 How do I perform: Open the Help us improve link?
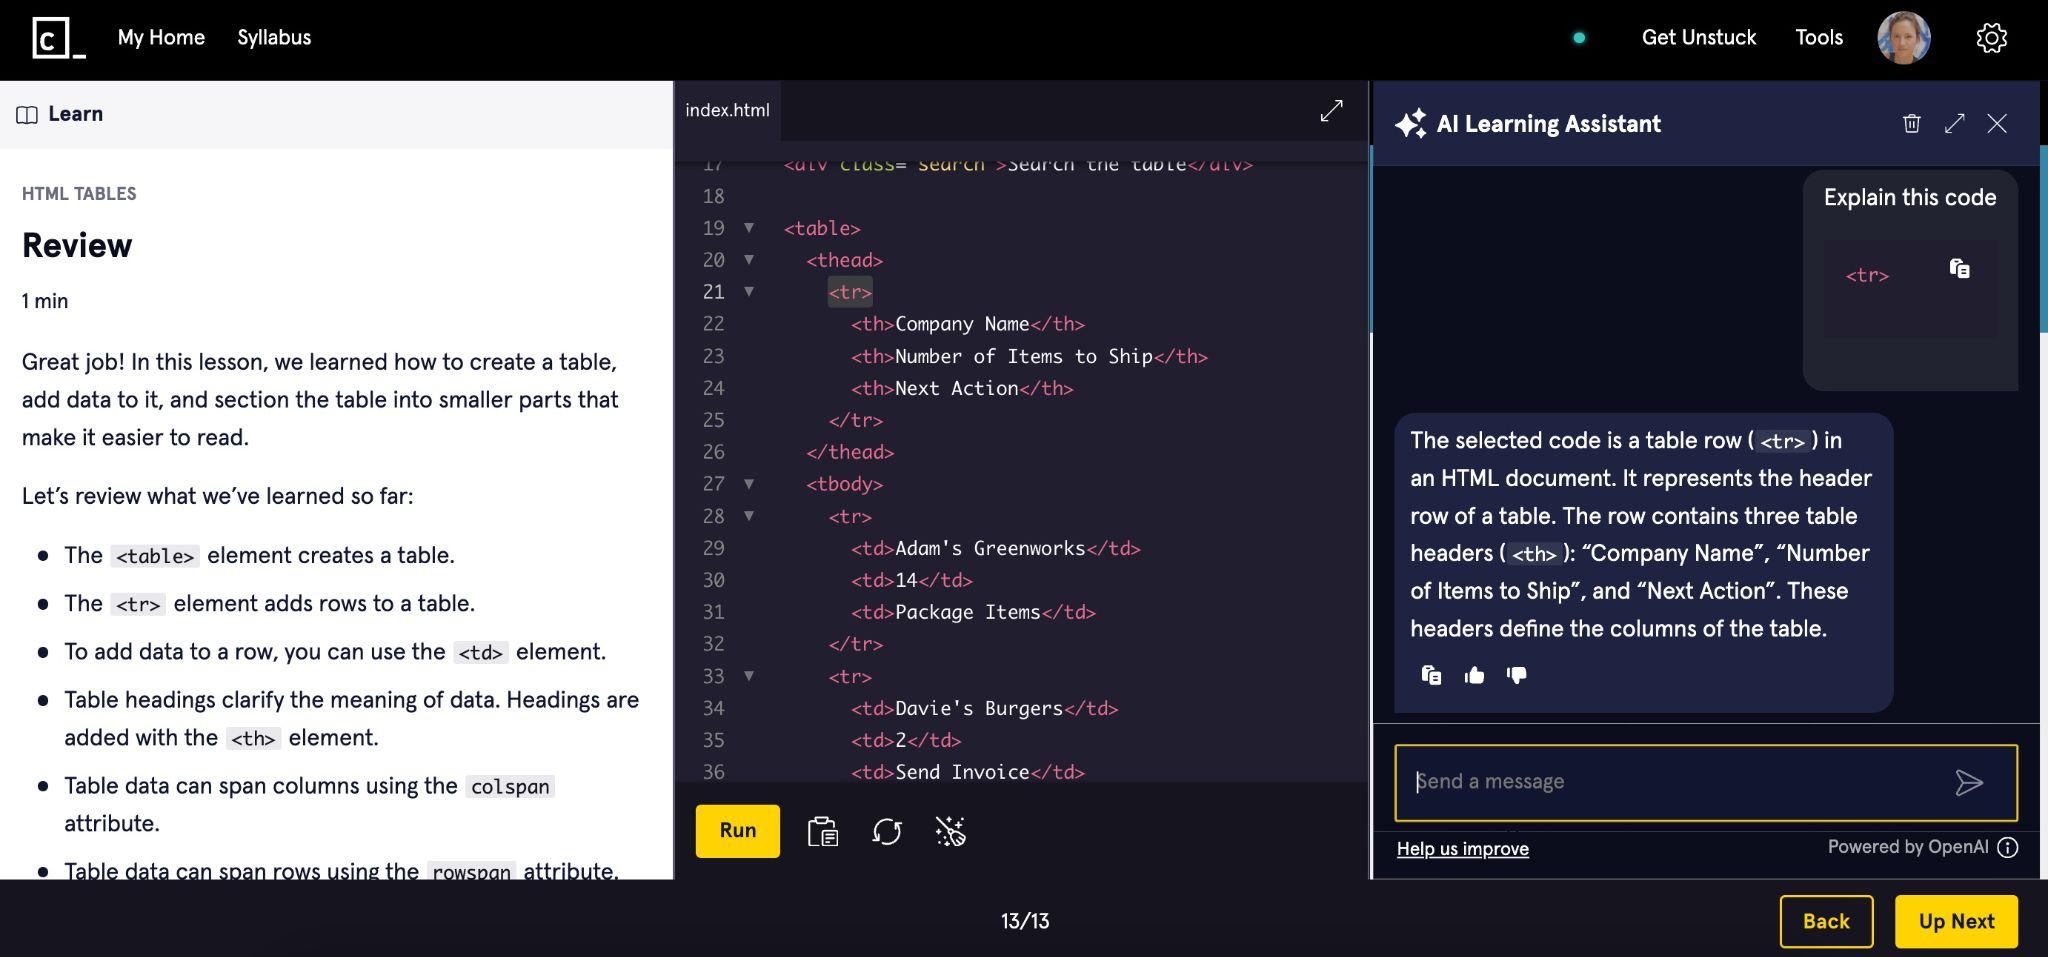click(x=1462, y=848)
